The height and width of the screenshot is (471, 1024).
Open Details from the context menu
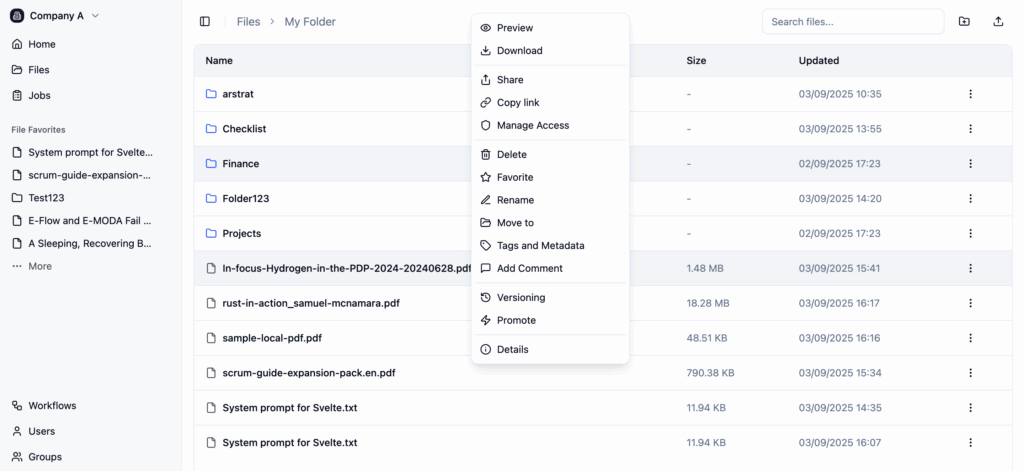click(x=550, y=349)
